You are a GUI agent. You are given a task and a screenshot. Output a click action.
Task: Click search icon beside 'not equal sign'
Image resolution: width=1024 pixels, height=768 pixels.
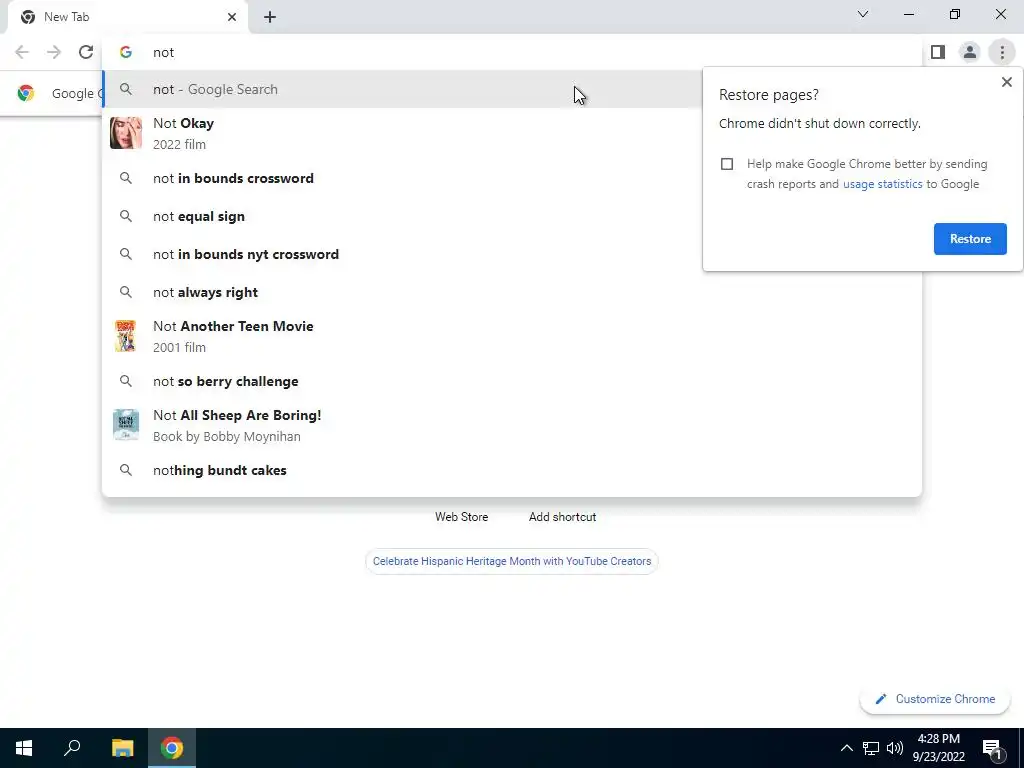click(x=125, y=216)
